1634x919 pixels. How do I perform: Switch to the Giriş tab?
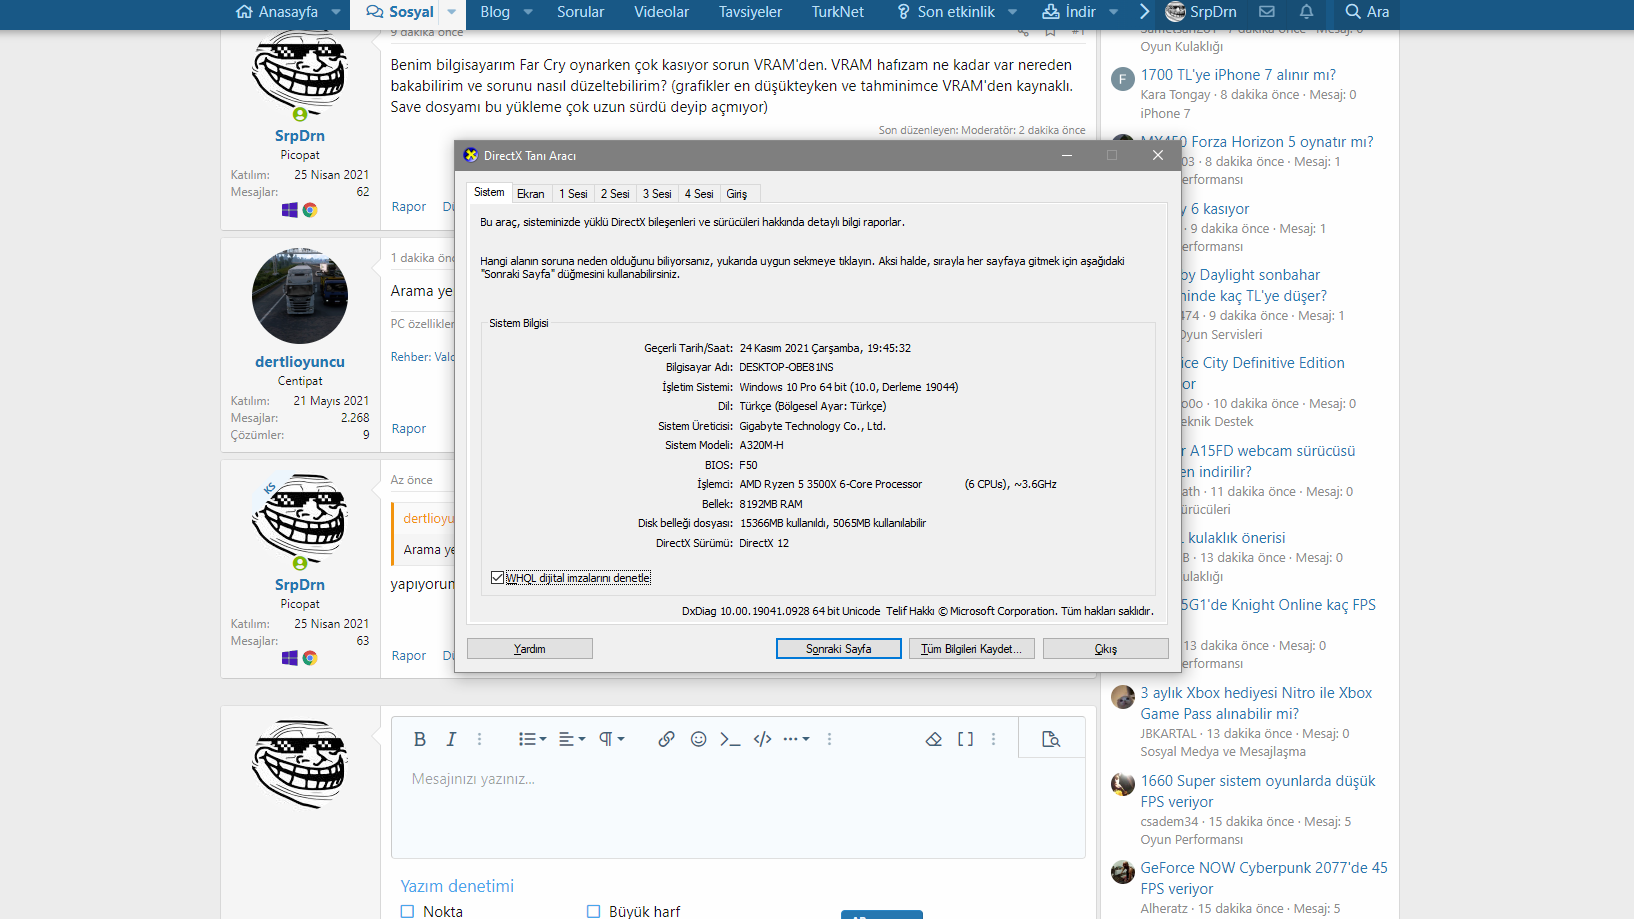(737, 194)
